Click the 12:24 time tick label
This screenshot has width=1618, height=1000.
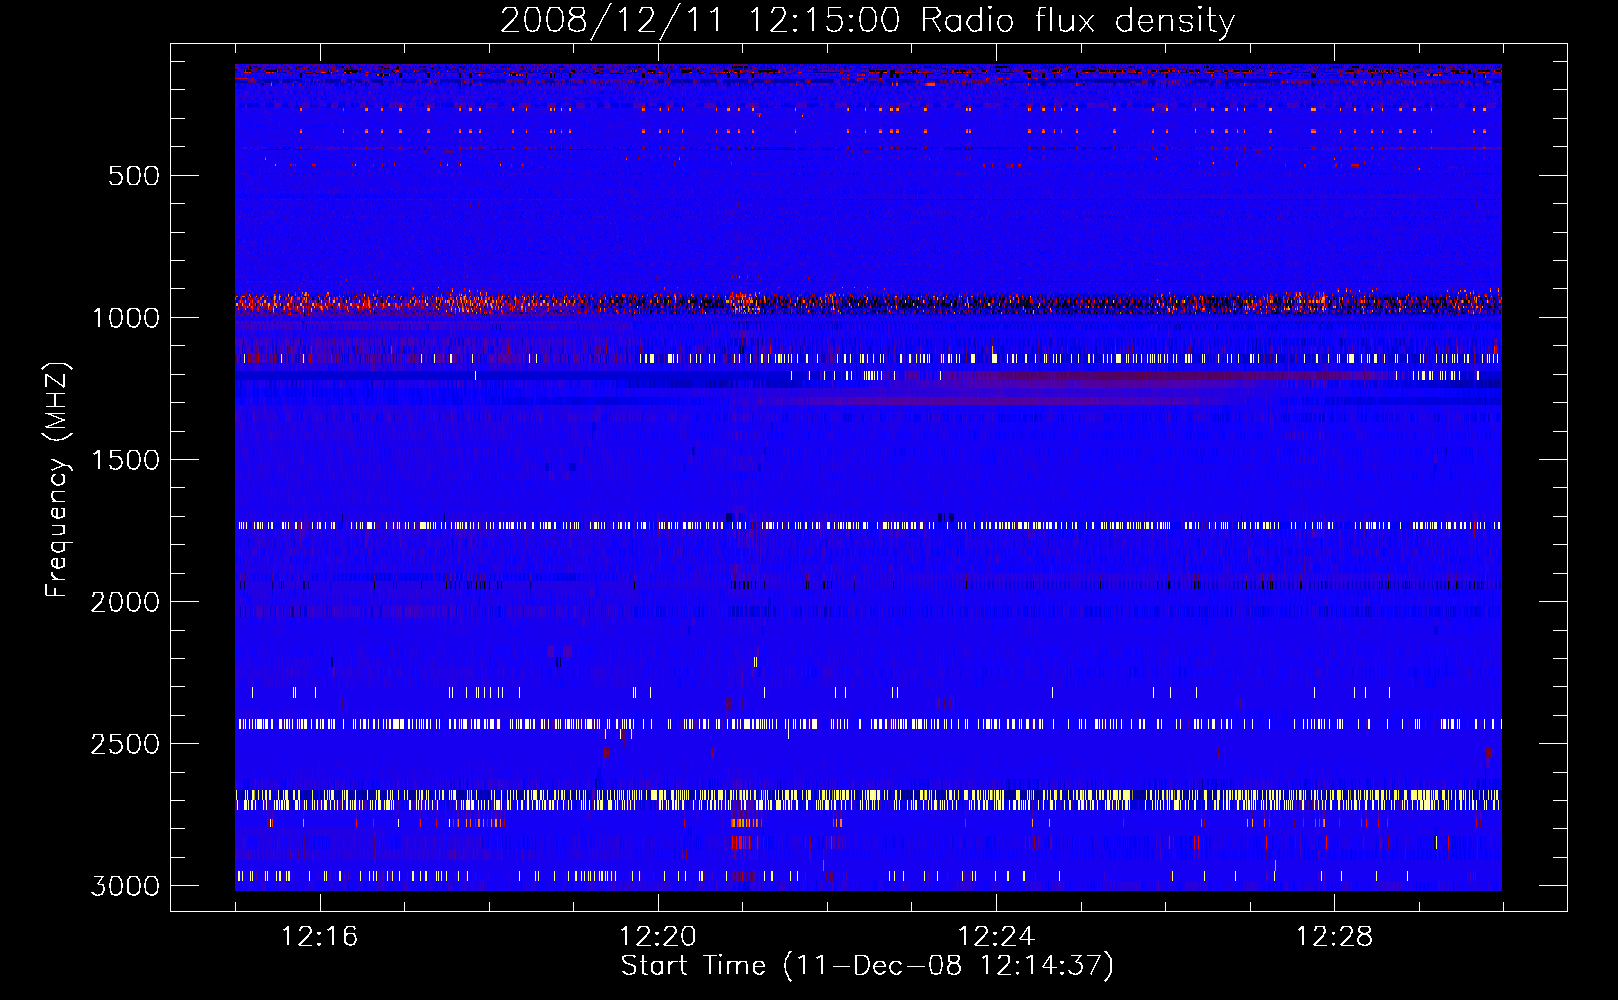click(996, 937)
